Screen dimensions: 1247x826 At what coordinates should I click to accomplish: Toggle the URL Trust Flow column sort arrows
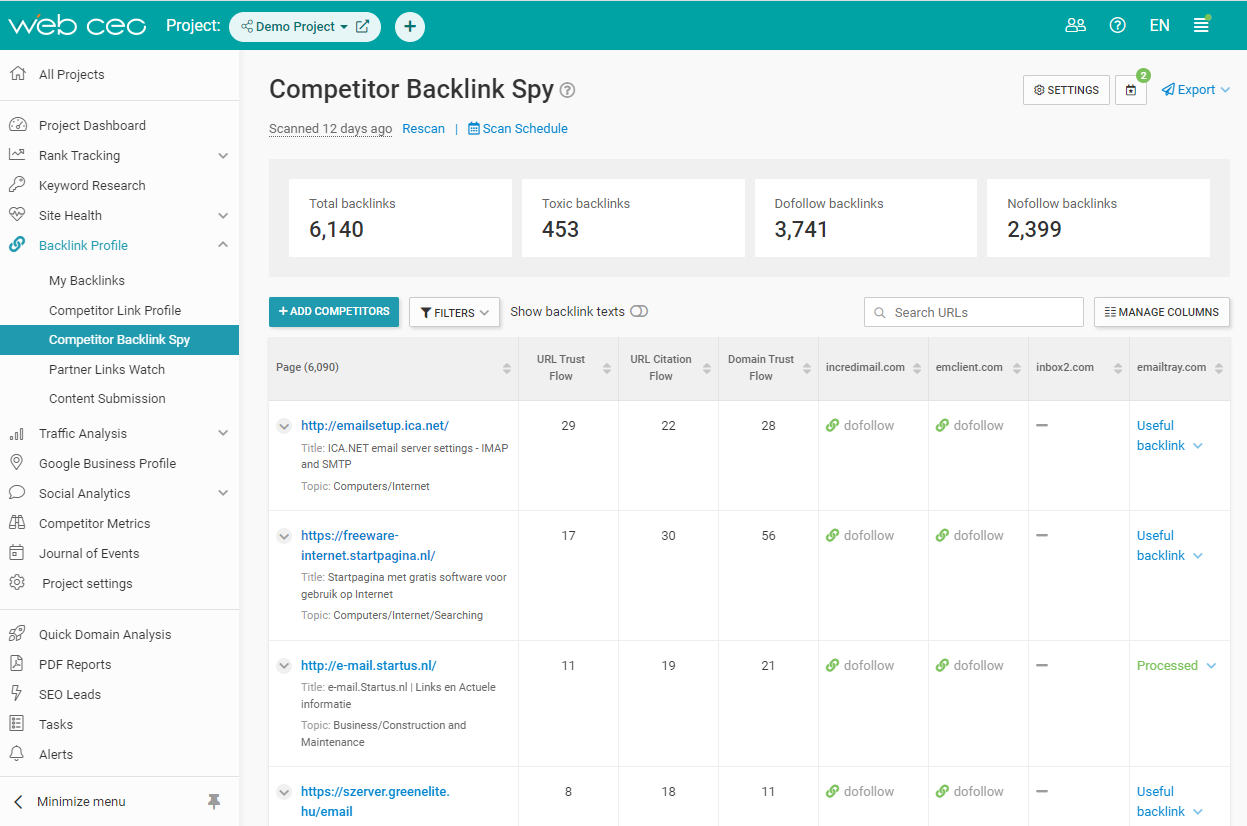pyautogui.click(x=608, y=369)
